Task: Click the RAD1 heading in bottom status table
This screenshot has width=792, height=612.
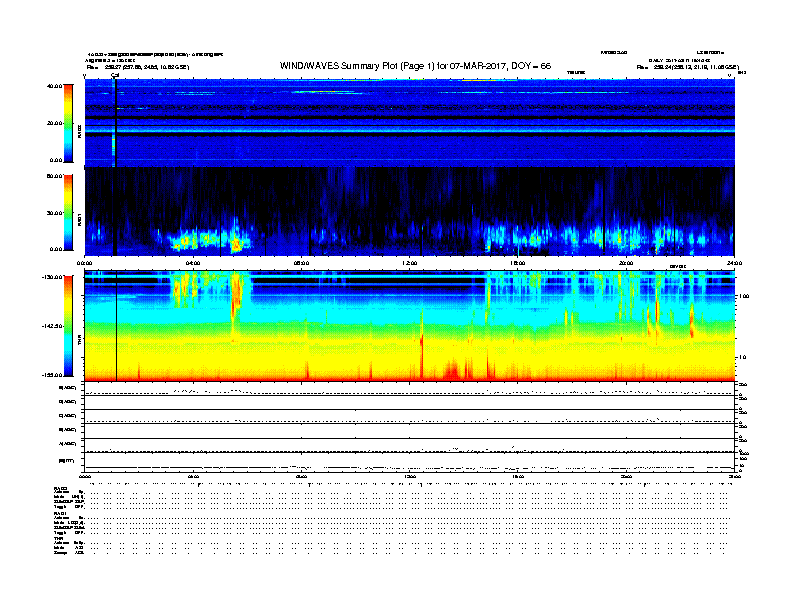Action: 61,514
